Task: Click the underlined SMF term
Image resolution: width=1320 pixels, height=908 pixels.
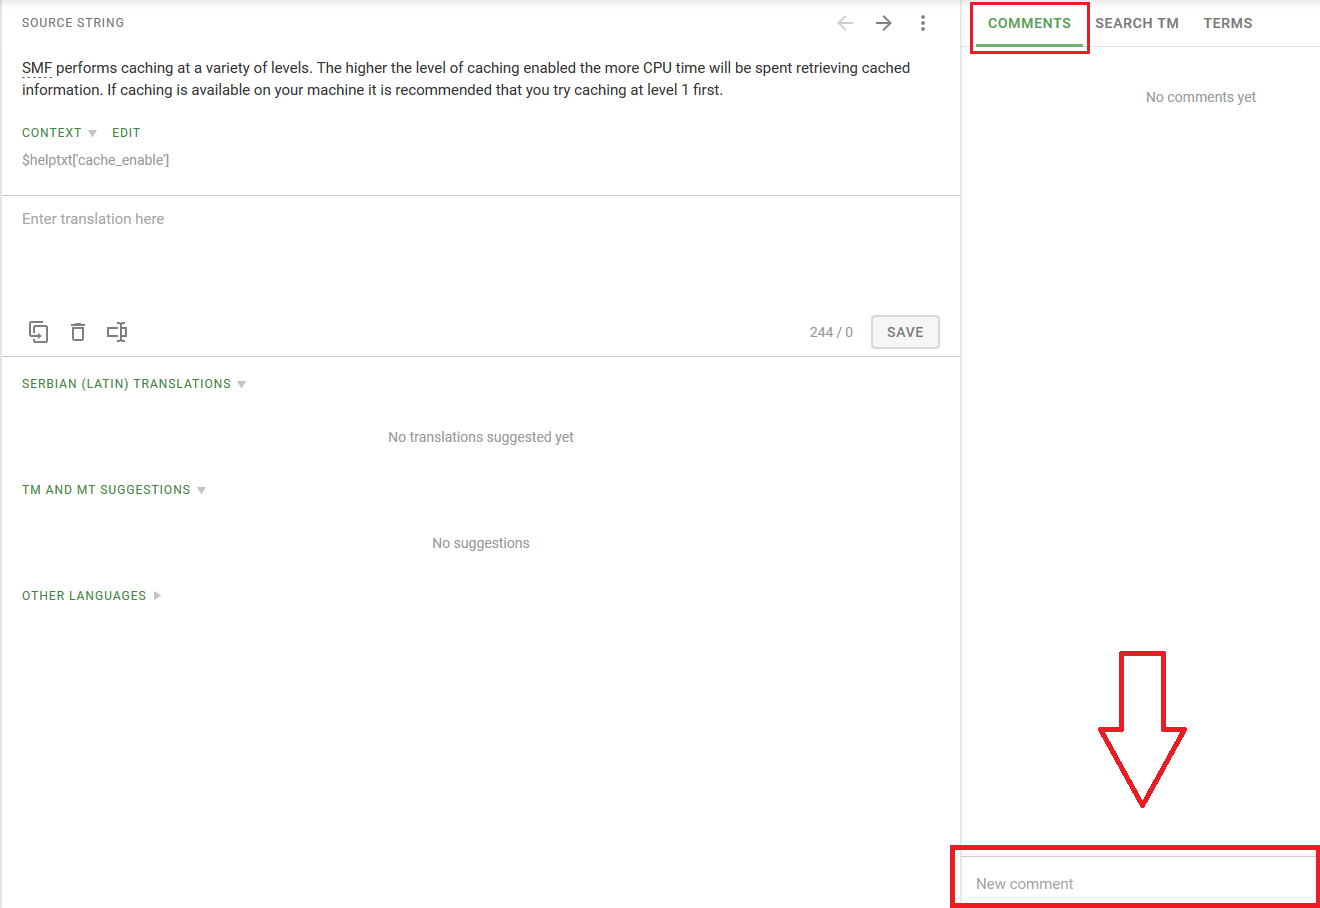Action: (x=37, y=68)
